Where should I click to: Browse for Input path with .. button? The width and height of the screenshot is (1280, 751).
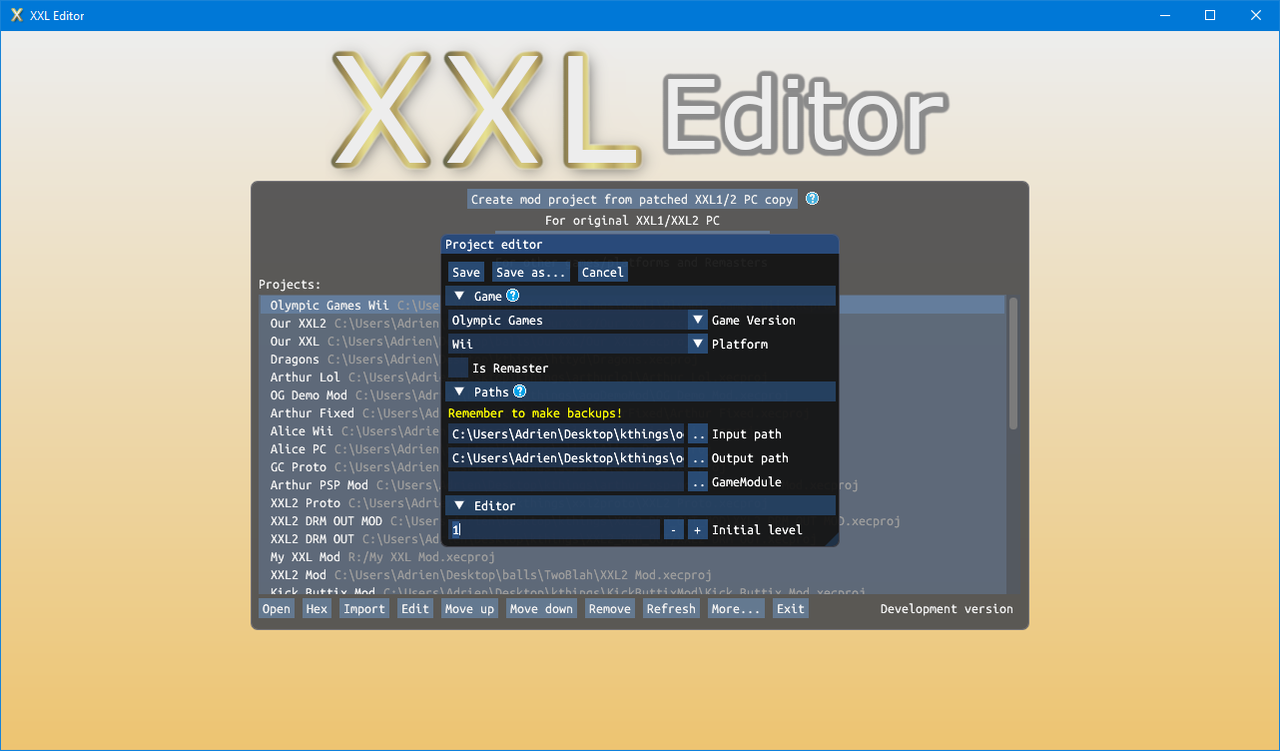pyautogui.click(x=698, y=434)
